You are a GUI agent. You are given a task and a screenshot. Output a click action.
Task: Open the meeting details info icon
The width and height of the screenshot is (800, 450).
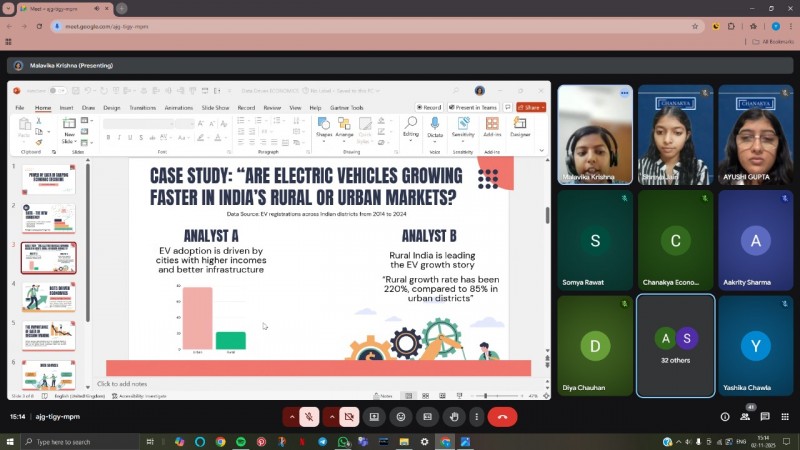point(725,416)
